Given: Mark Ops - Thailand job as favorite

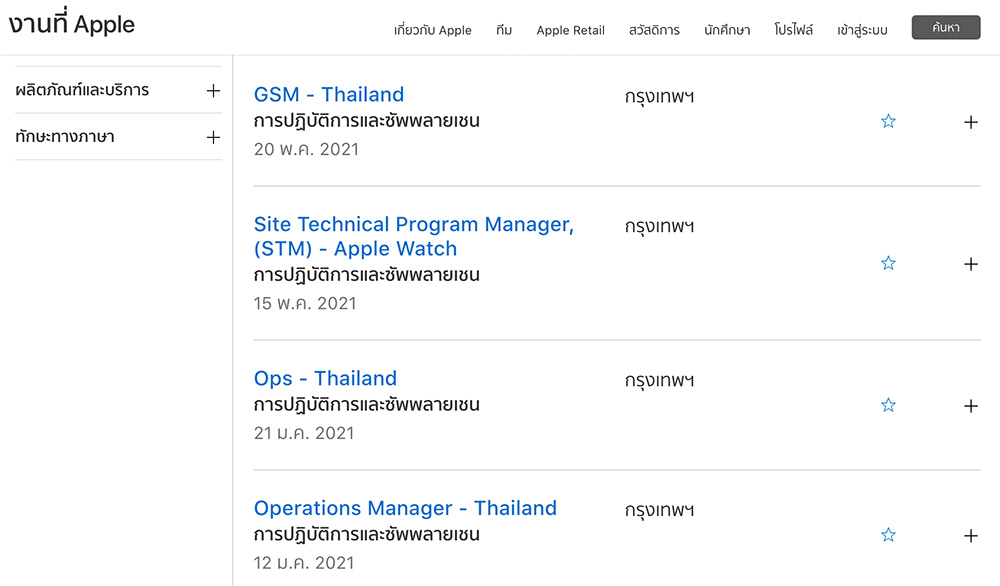Looking at the screenshot, I should click(888, 406).
